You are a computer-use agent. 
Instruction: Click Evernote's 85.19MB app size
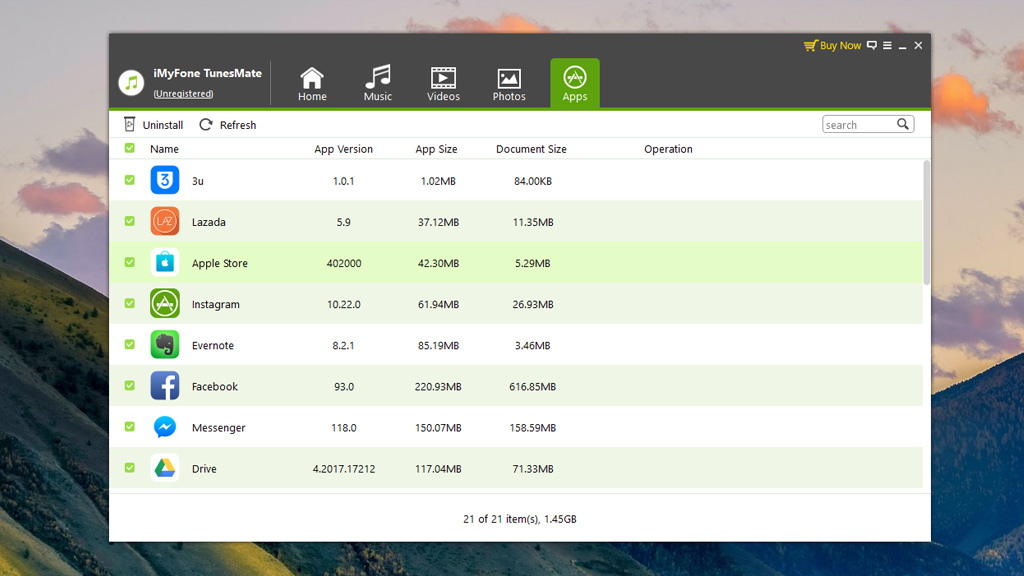coord(438,345)
